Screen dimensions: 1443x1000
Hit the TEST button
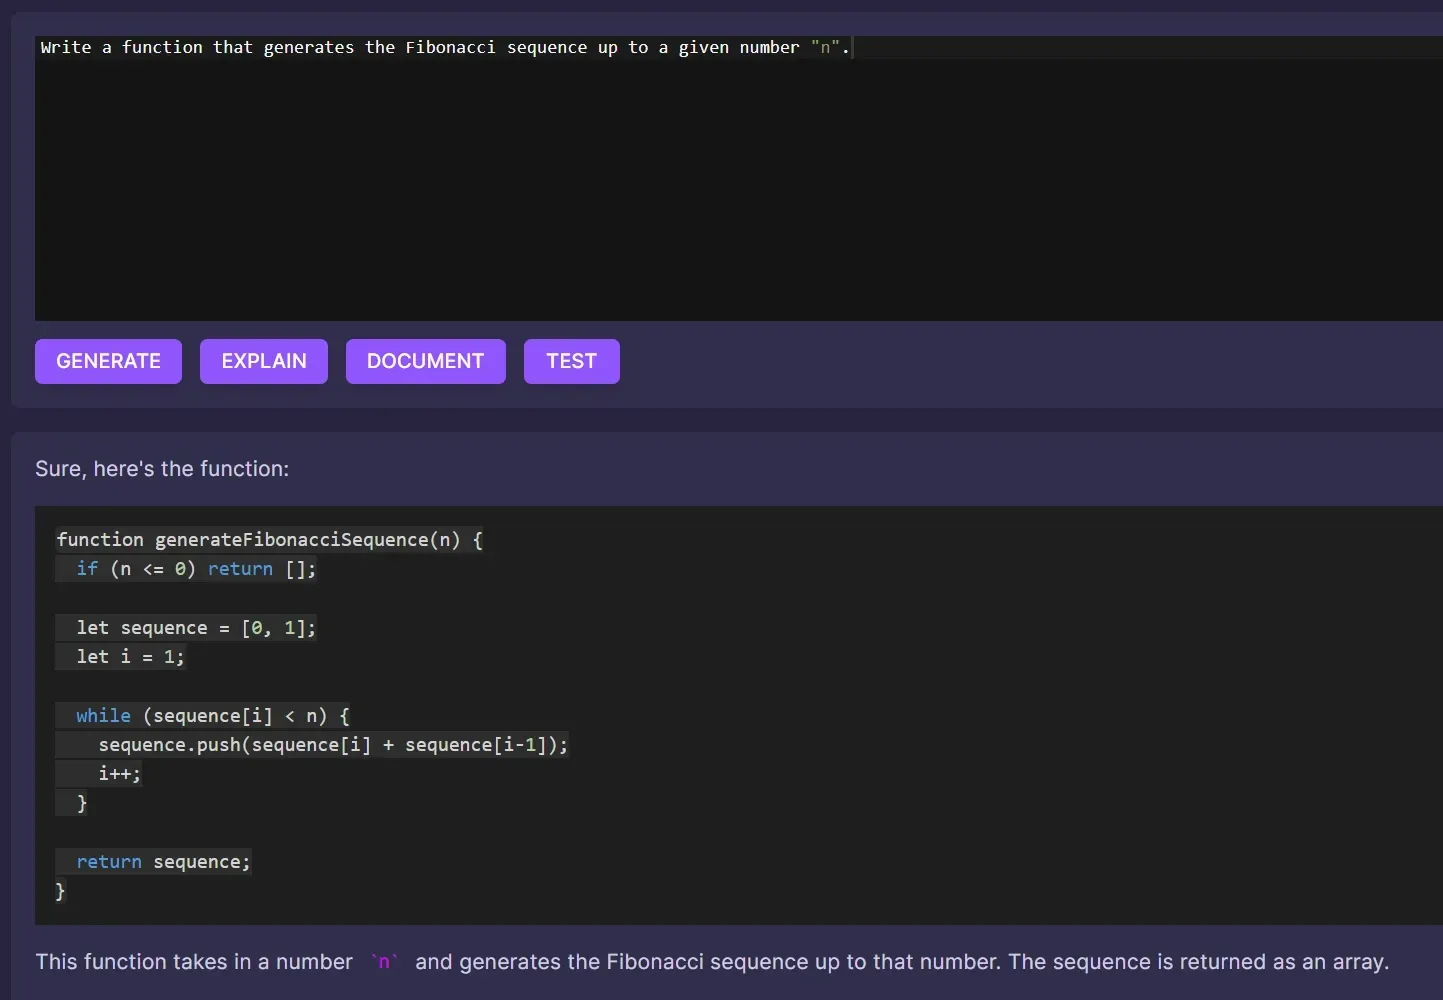point(571,361)
